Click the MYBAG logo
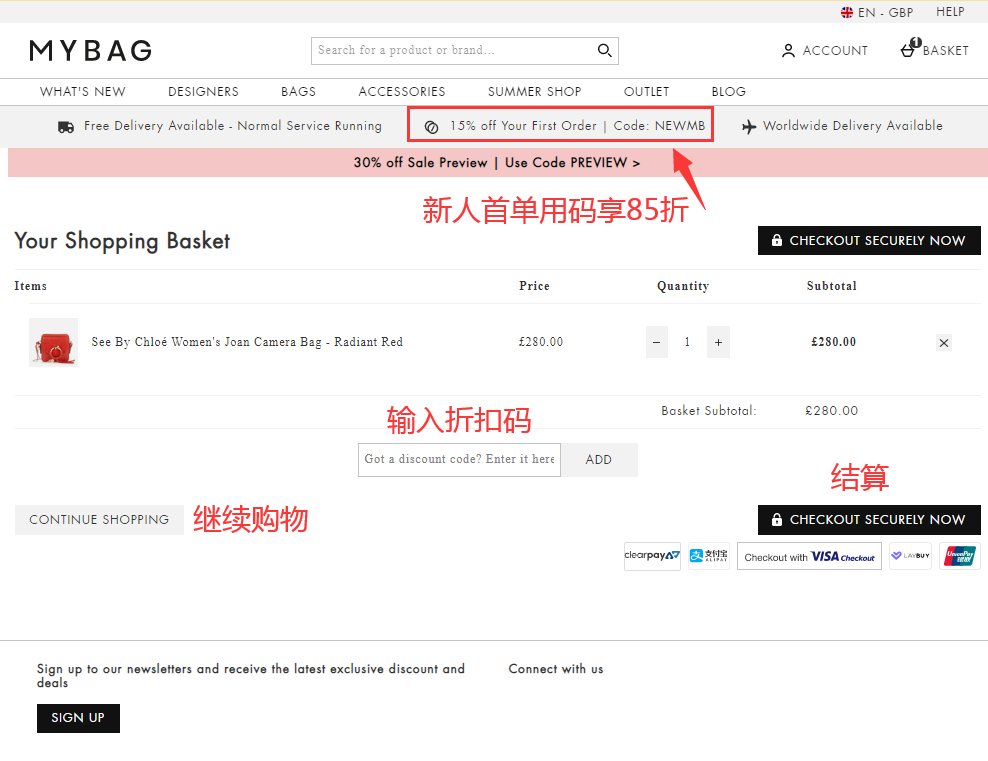This screenshot has height=761, width=988. [90, 50]
